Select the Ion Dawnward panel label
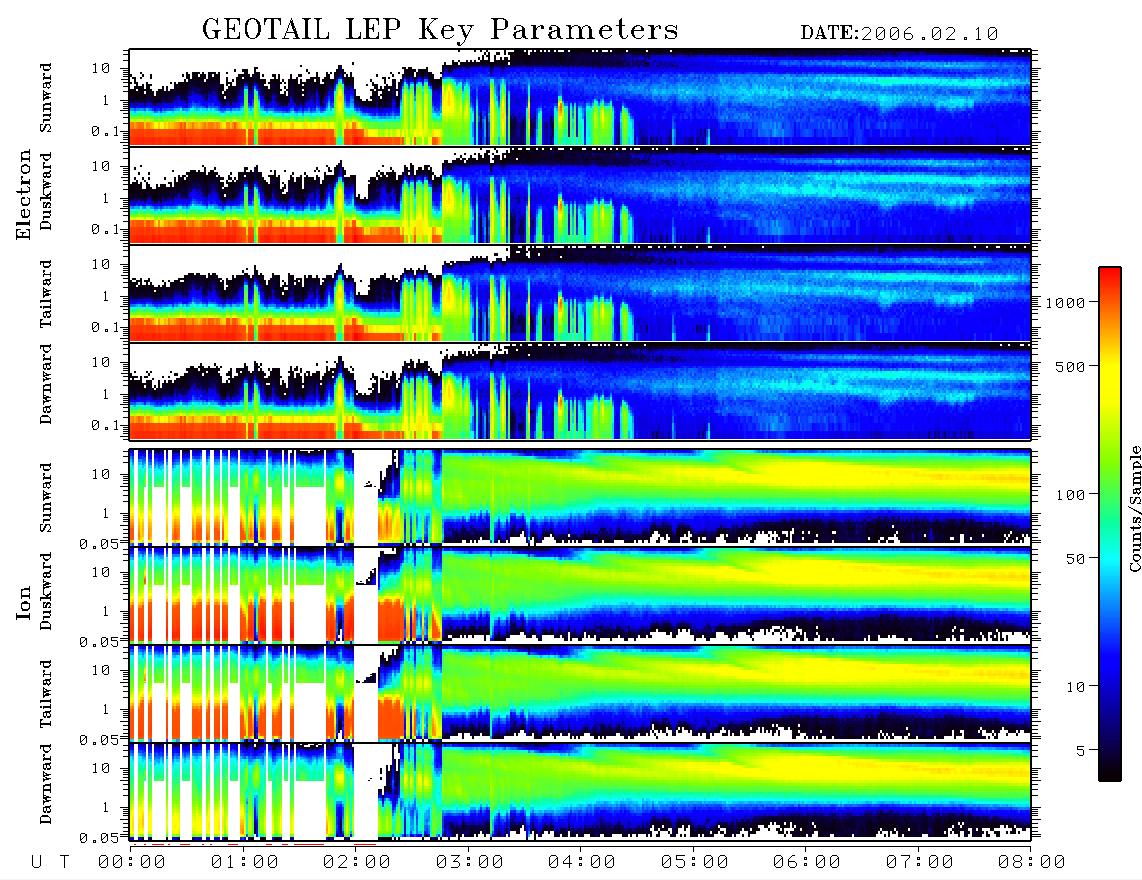The image size is (1142, 880). [x=46, y=784]
